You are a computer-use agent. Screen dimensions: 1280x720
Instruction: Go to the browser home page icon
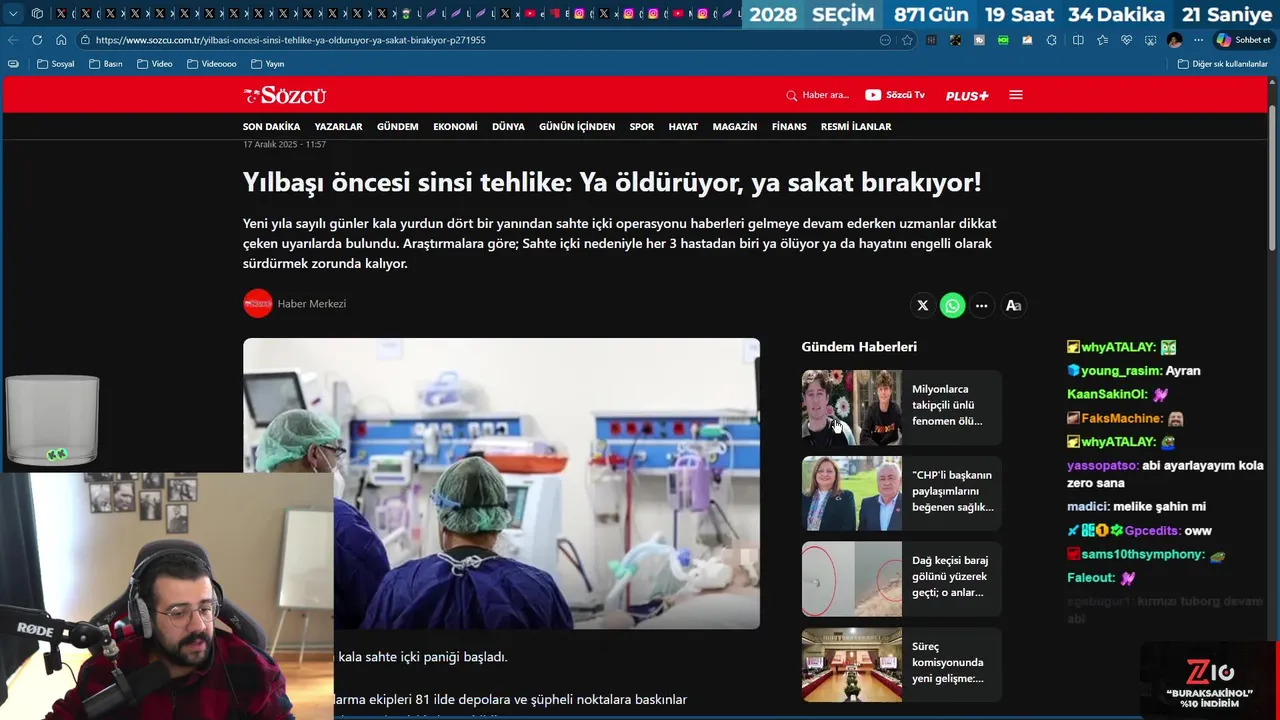[61, 40]
